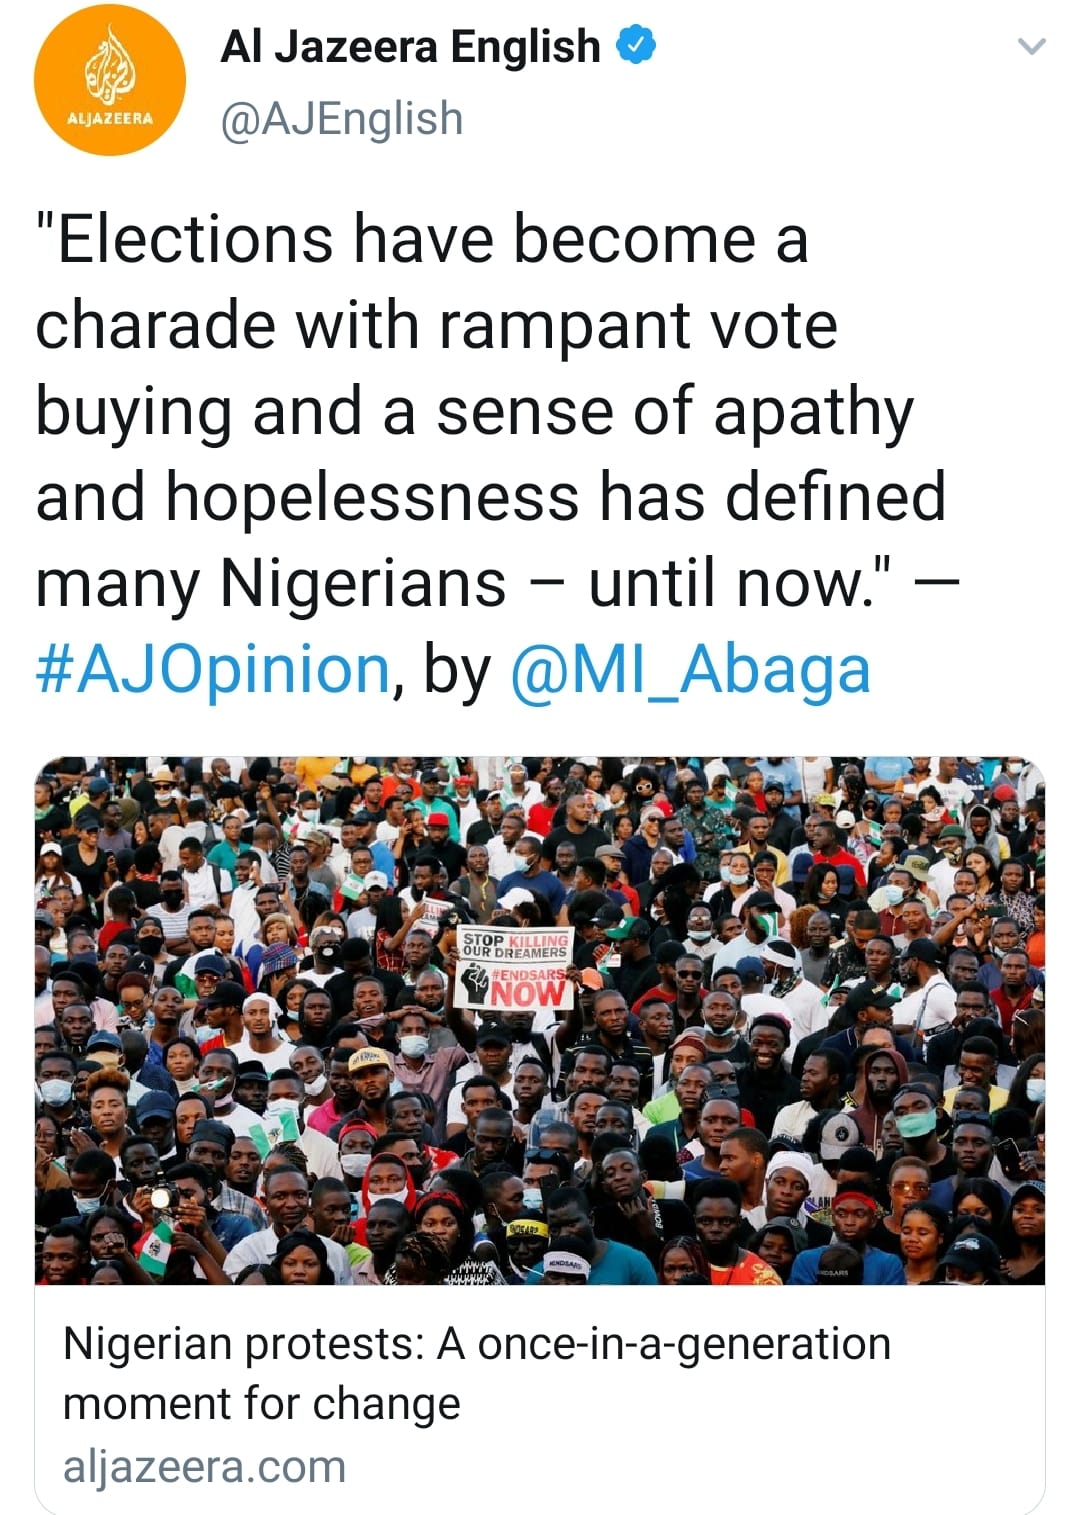The width and height of the screenshot is (1080, 1515).
Task: Select 'rampant vote' in the tweet text
Action: 638,326
